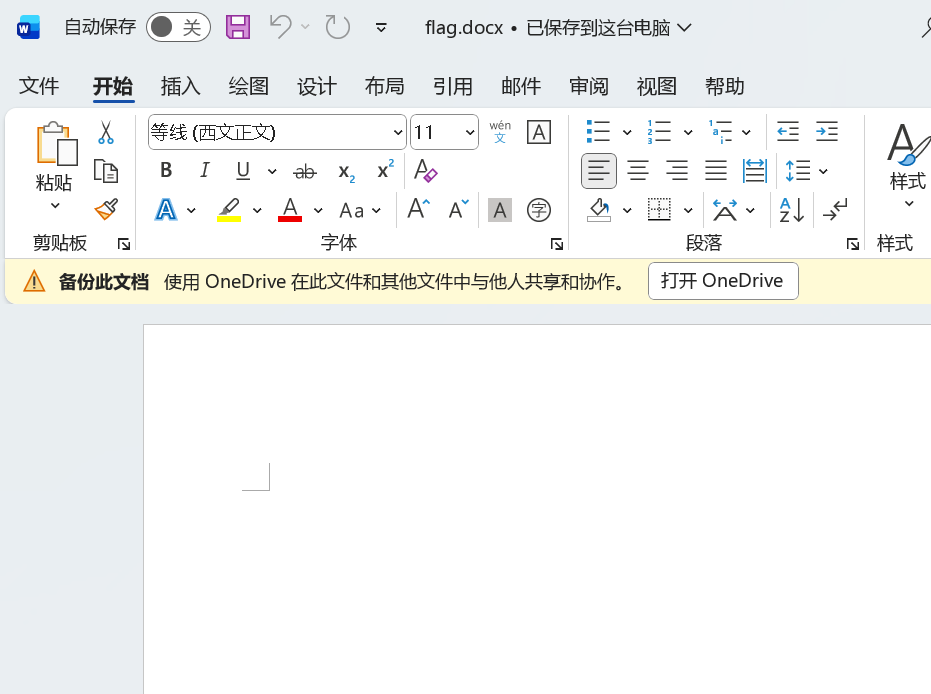This screenshot has height=694, width=931.
Task: Click the Increase Indent icon
Action: tap(827, 132)
